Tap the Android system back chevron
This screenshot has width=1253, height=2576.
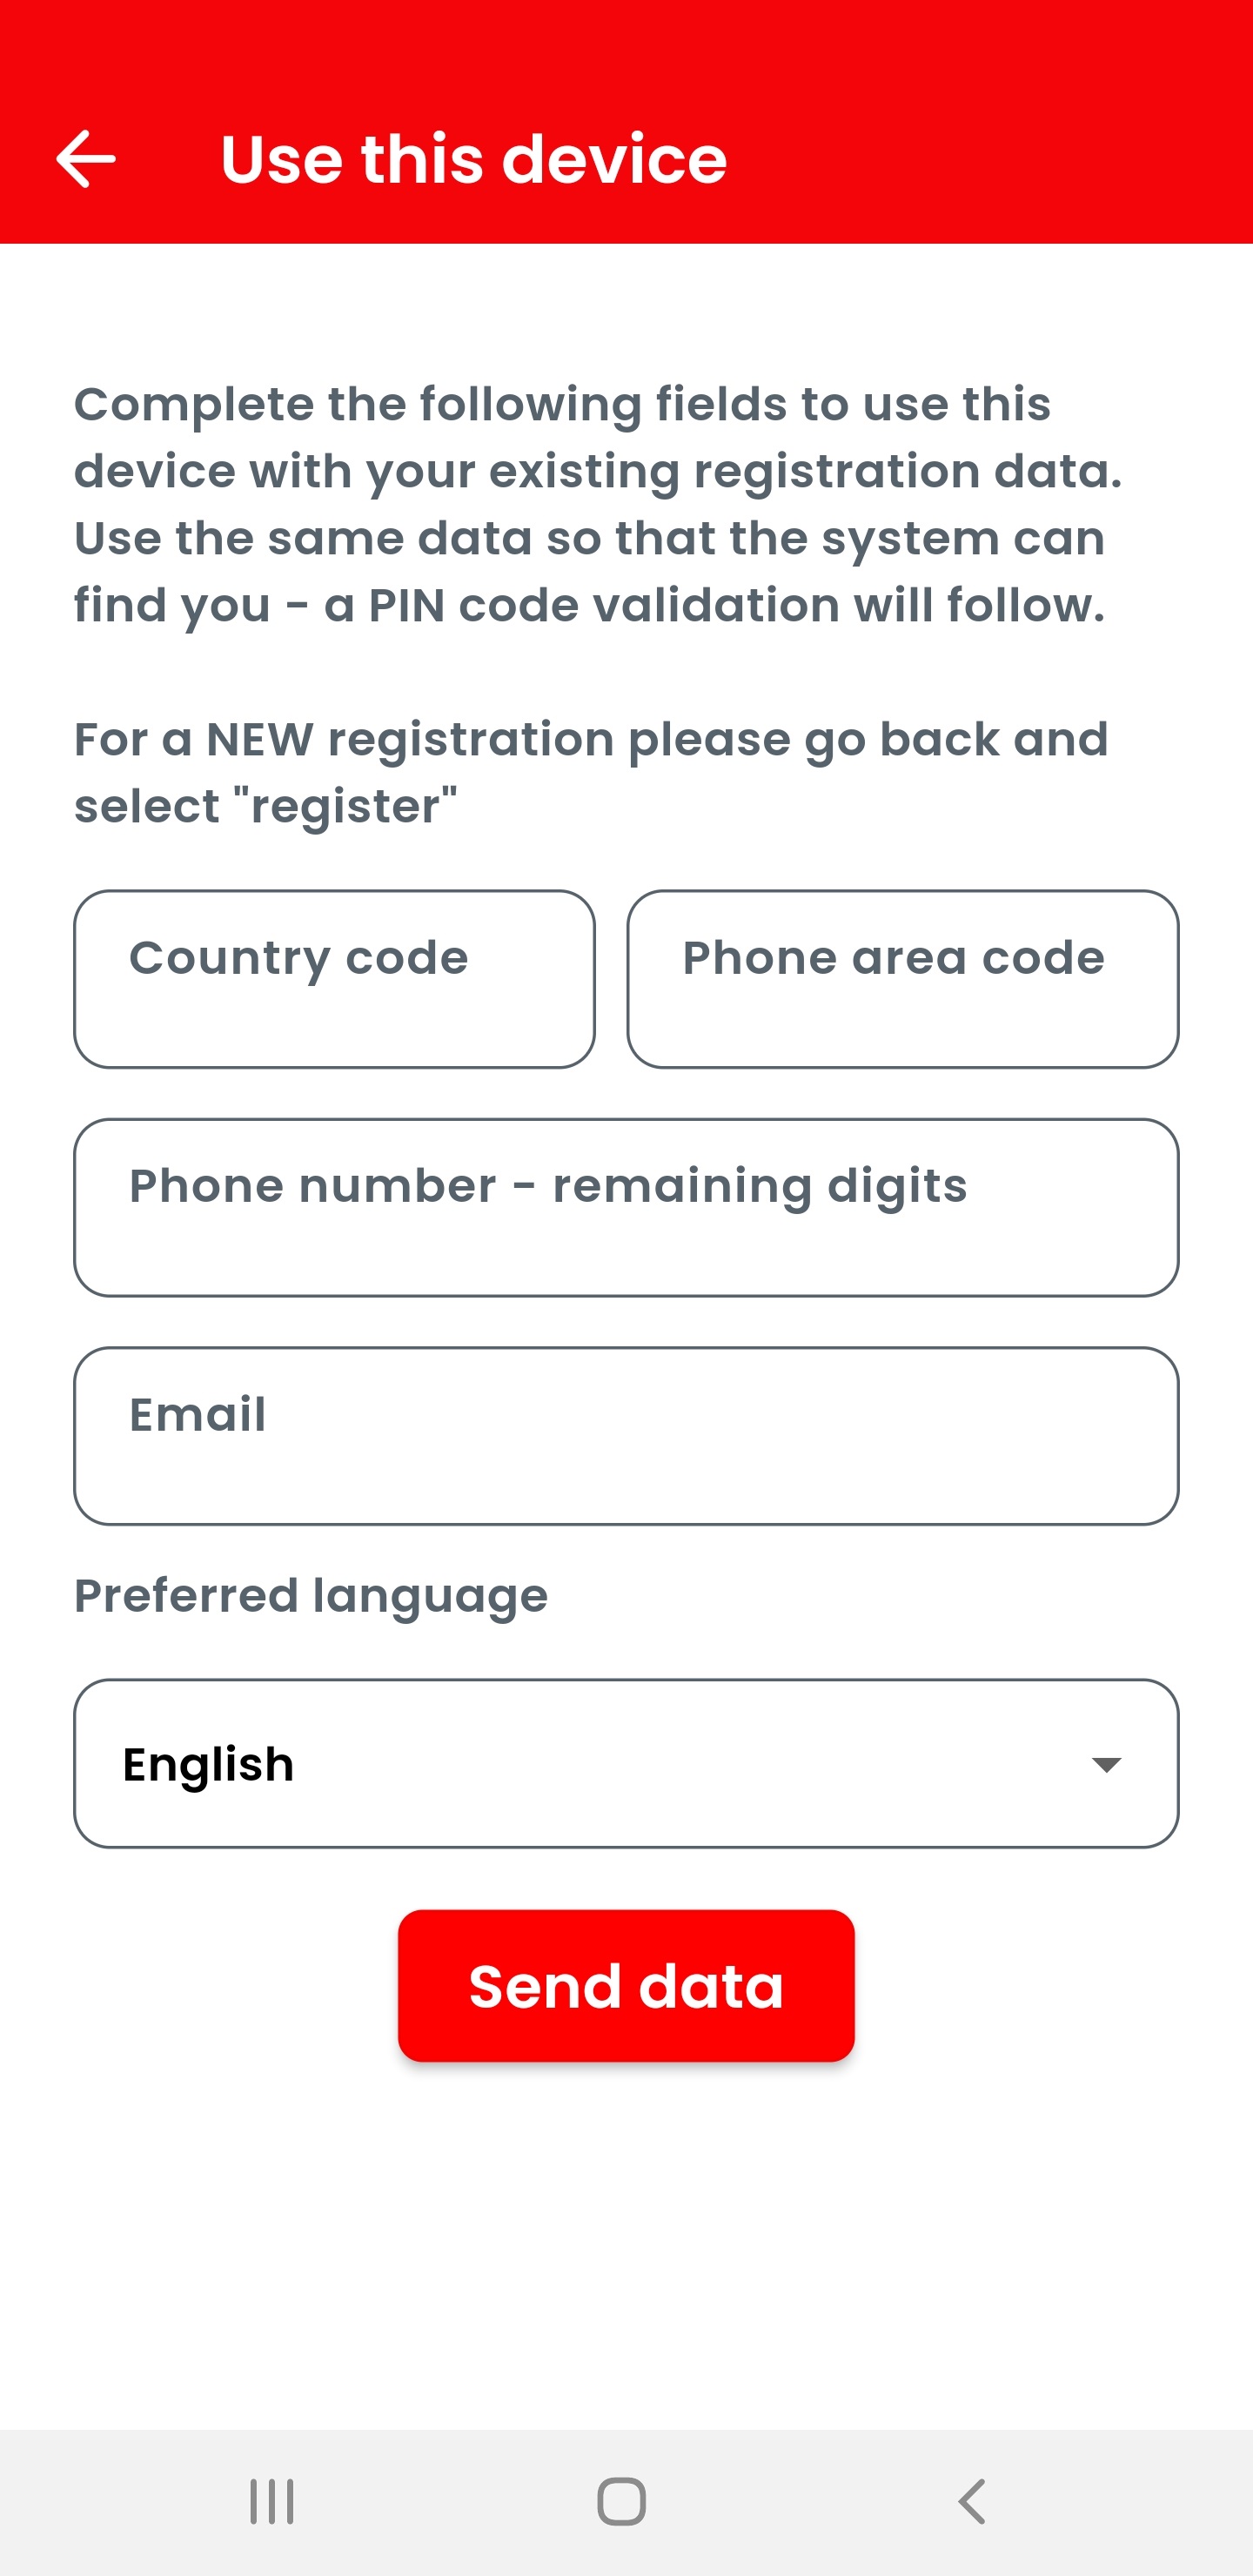click(x=972, y=2502)
